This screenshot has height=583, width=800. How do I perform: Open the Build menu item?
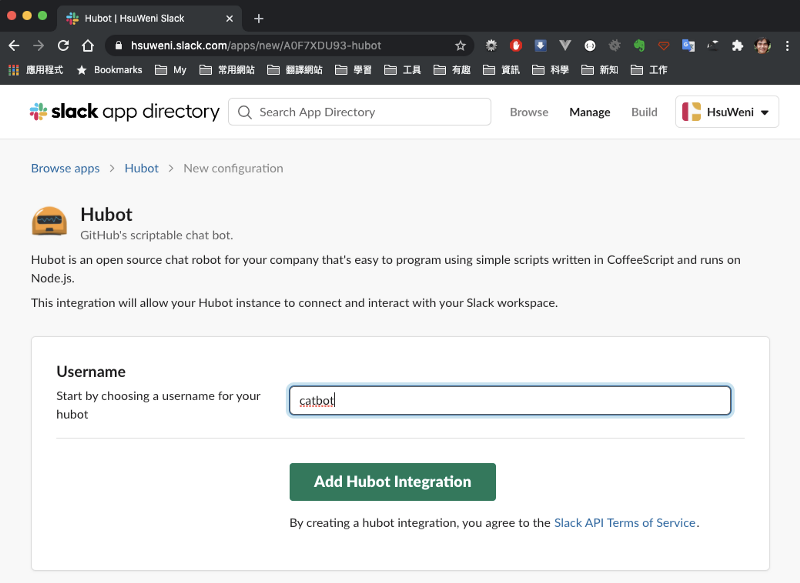click(x=644, y=112)
